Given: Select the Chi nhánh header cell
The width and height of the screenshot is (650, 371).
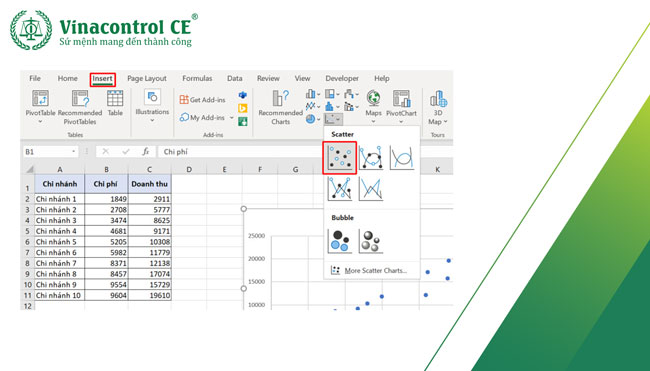Looking at the screenshot, I should pyautogui.click(x=60, y=184).
